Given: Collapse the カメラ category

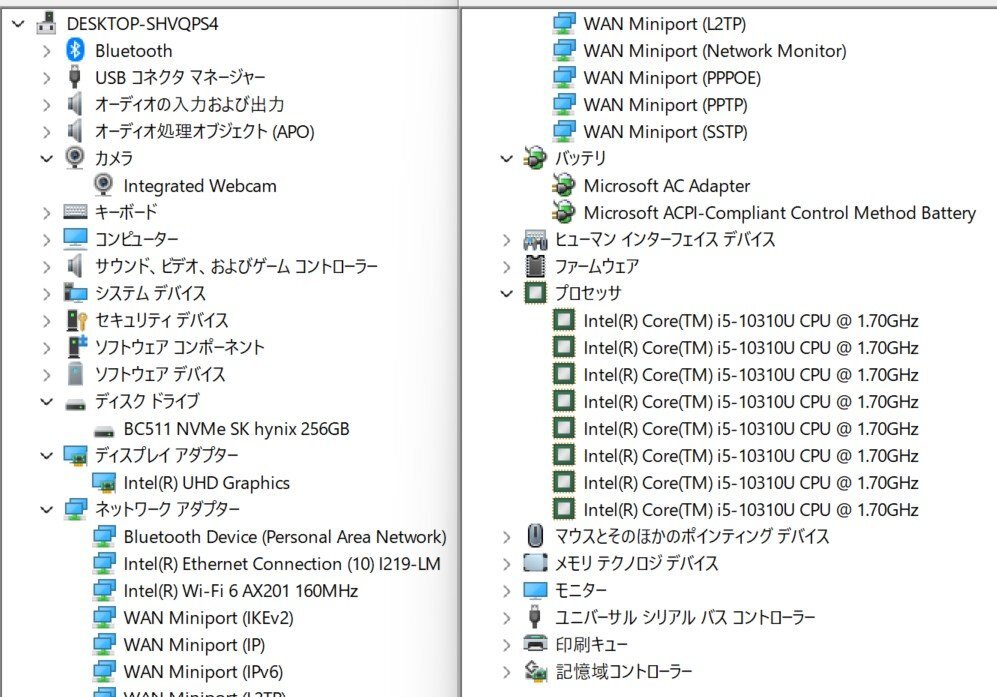Looking at the screenshot, I should point(46,158).
